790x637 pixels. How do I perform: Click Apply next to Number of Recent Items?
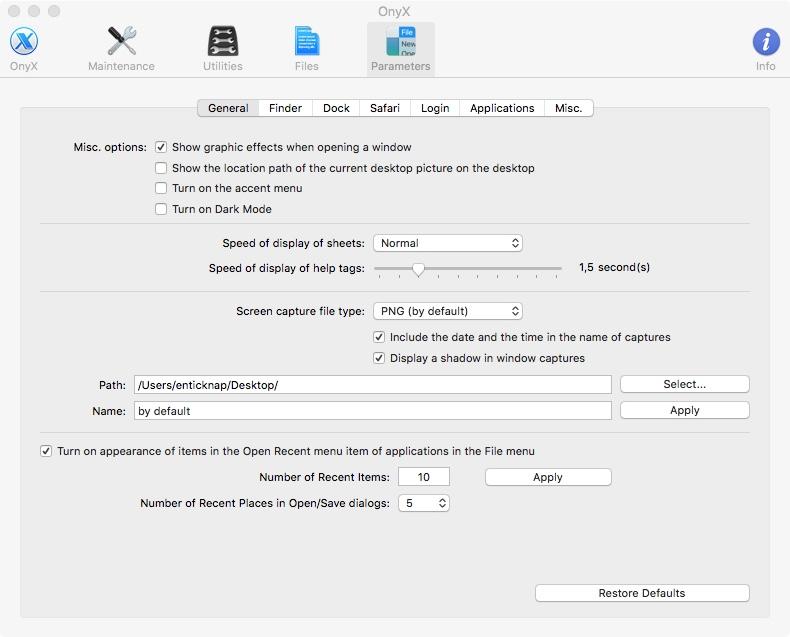point(548,477)
